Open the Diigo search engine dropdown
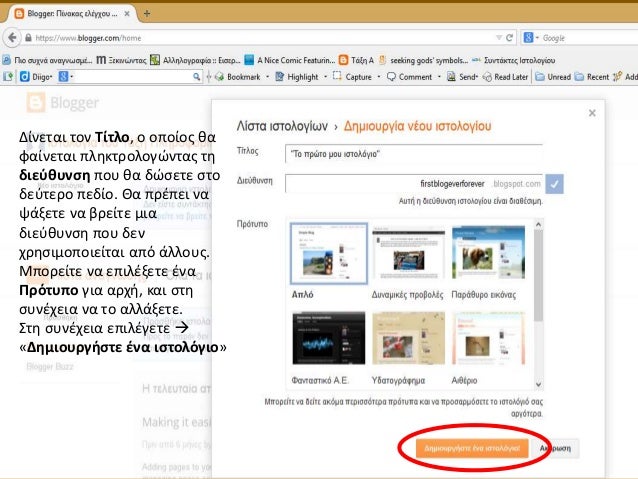The height and width of the screenshot is (479, 638). tap(72, 77)
